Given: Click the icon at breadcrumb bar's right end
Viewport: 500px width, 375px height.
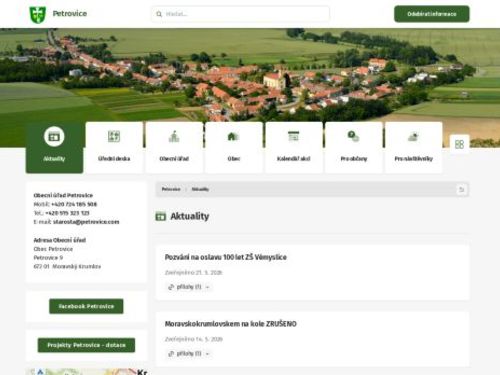Looking at the screenshot, I should (462, 190).
